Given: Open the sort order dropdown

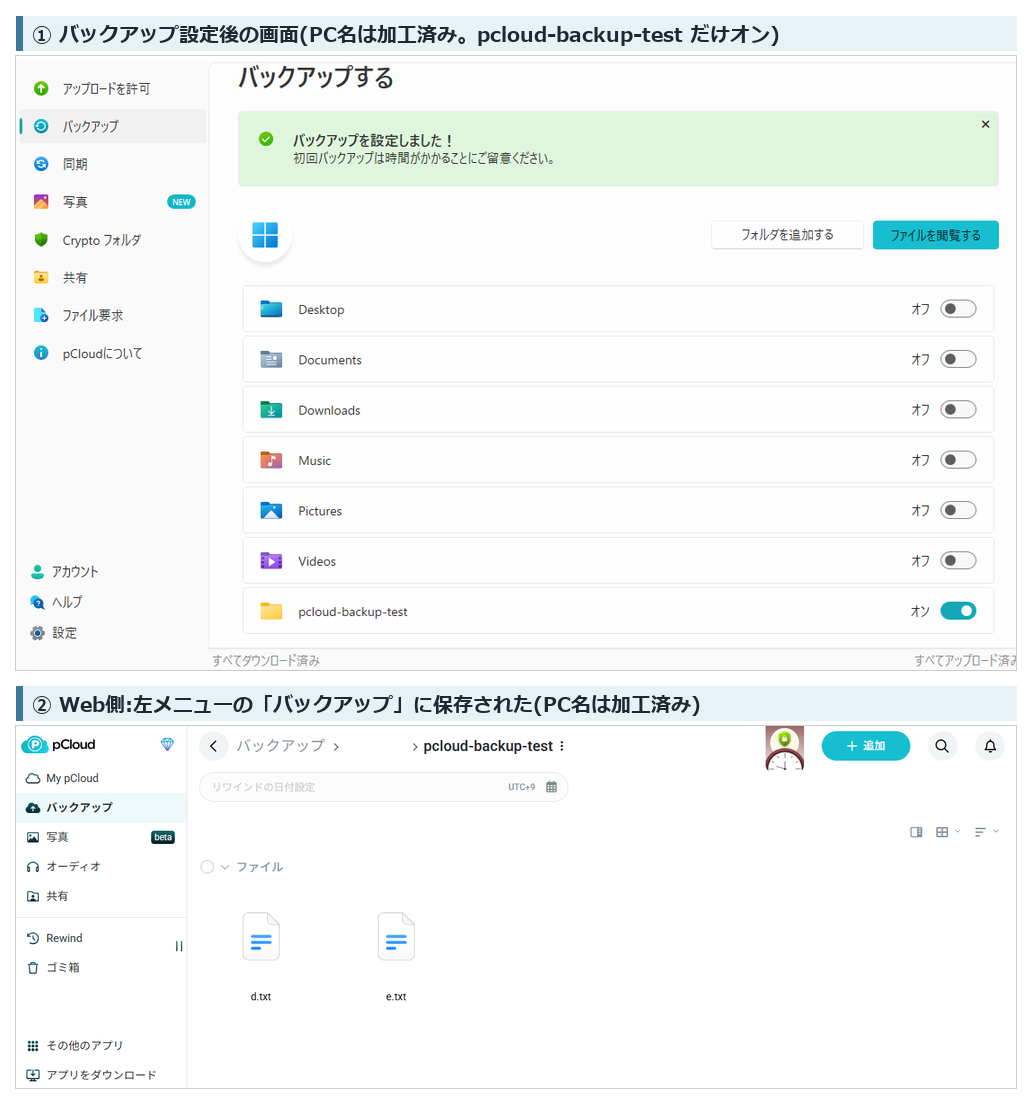Looking at the screenshot, I should pos(986,832).
